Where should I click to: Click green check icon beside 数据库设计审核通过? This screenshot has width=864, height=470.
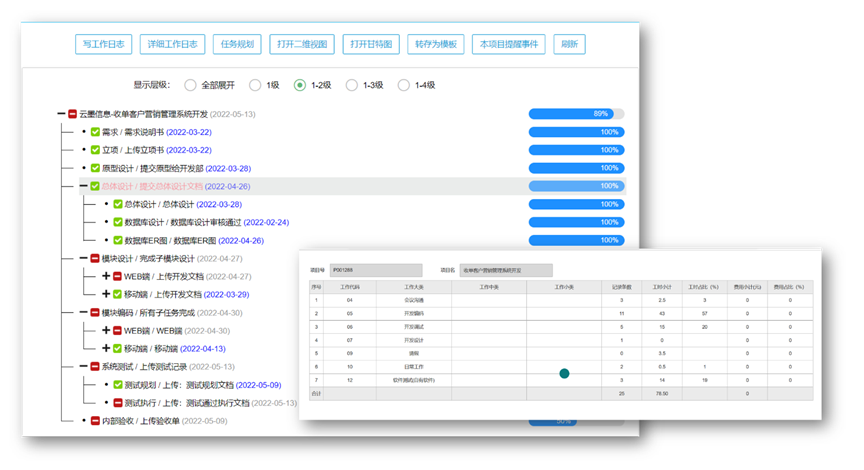click(118, 222)
